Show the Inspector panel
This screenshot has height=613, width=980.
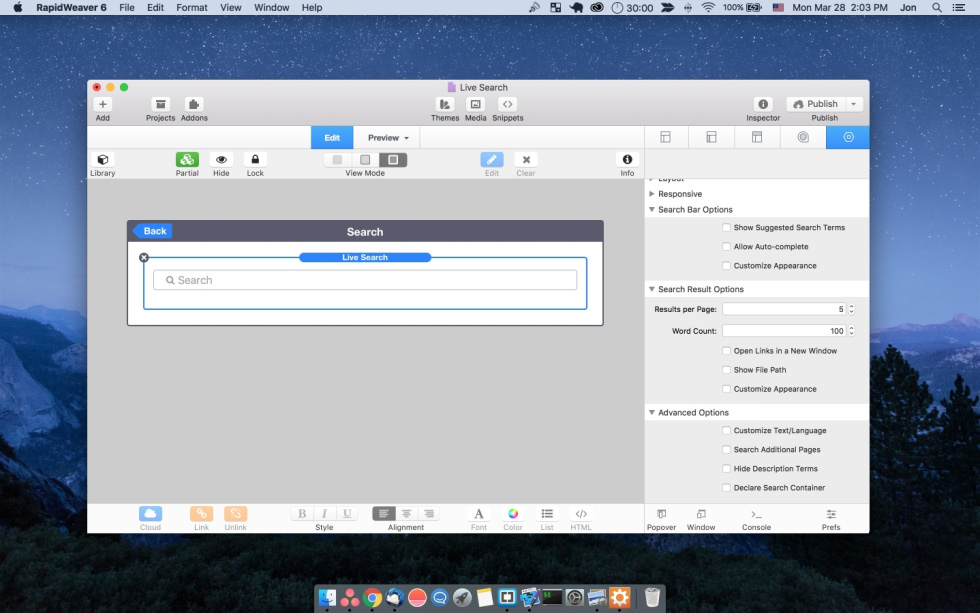point(763,104)
